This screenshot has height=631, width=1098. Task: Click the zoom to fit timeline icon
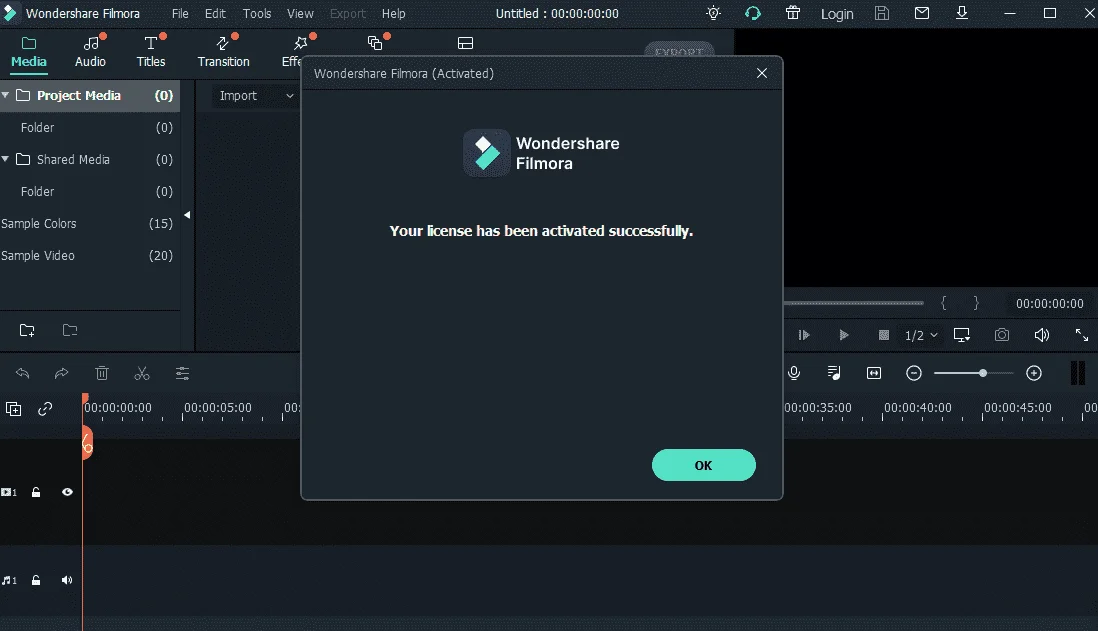pyautogui.click(x=874, y=373)
